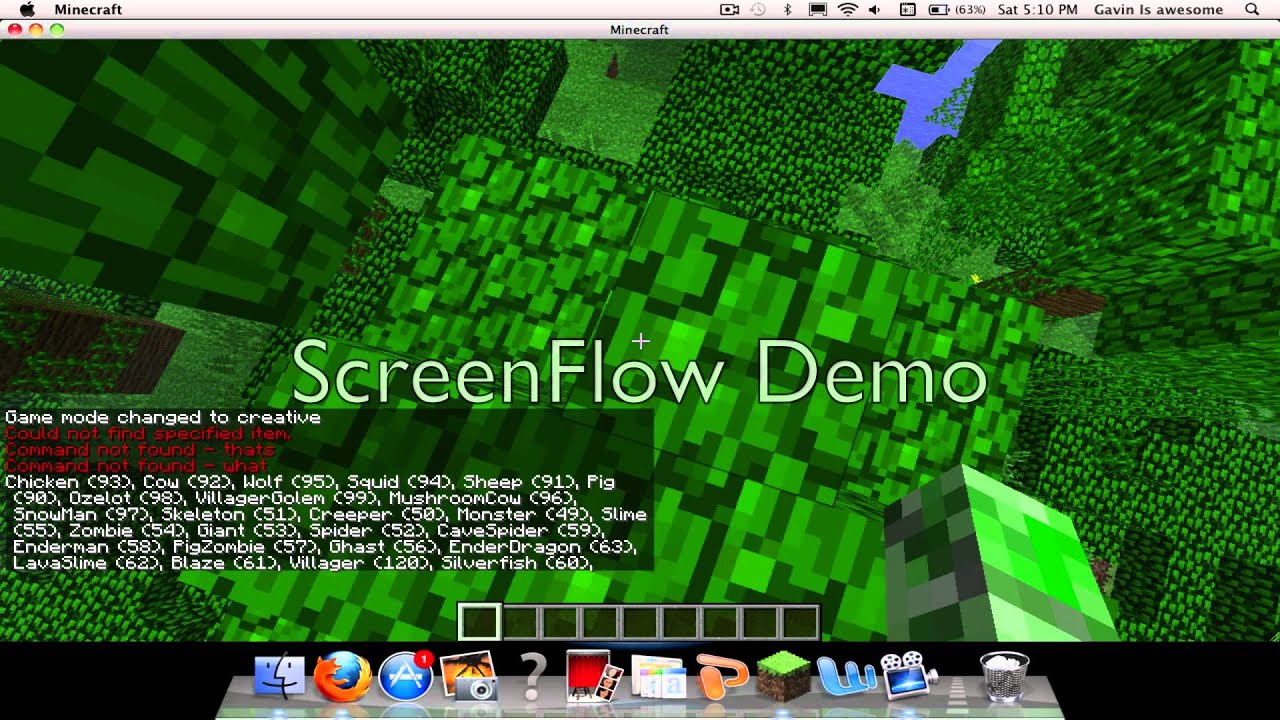Close the Minecraft window with red button
The width and height of the screenshot is (1280, 720).
pyautogui.click(x=15, y=30)
